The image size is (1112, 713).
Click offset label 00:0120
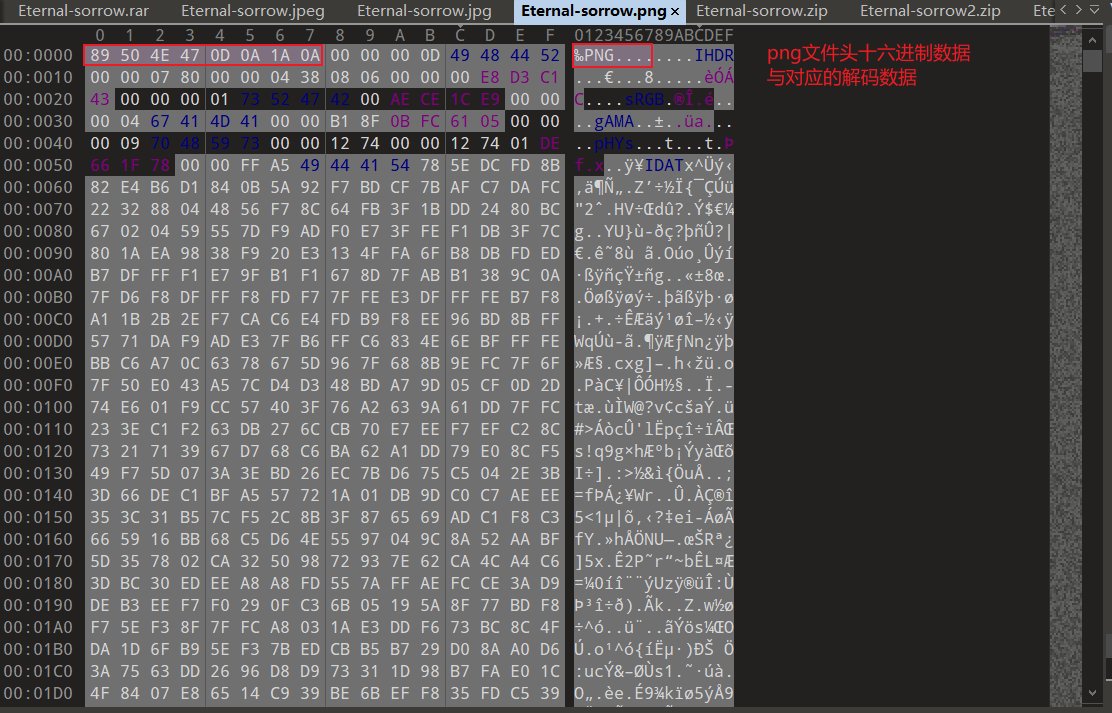click(38, 451)
